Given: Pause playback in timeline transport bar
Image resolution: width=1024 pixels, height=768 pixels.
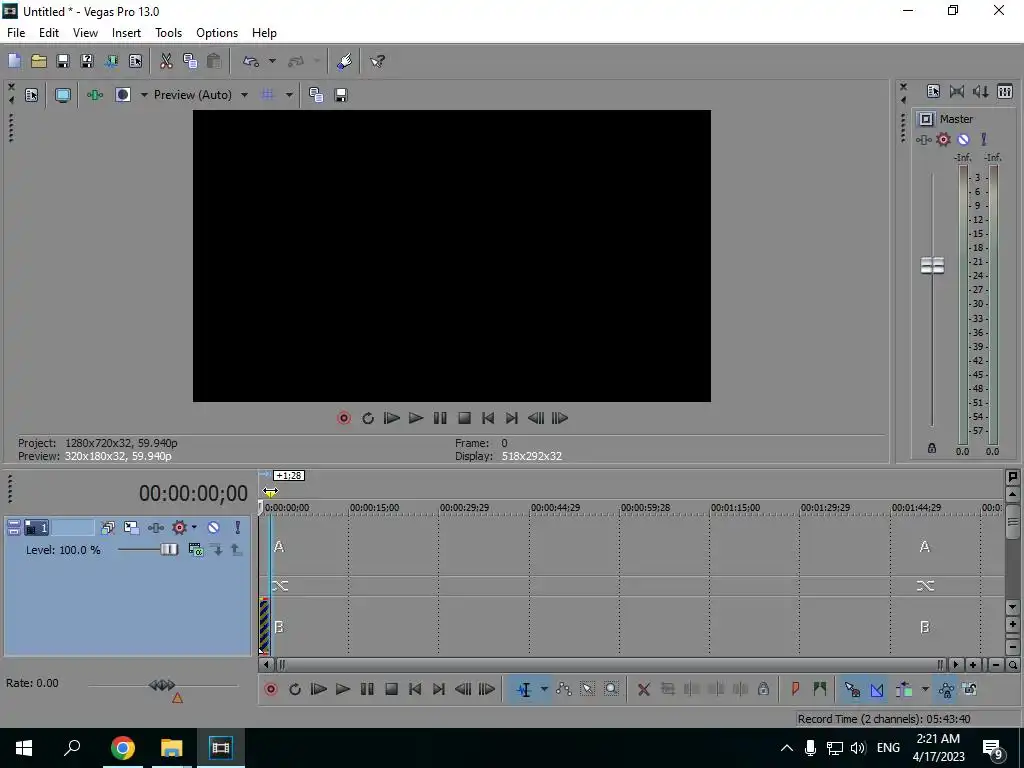Looking at the screenshot, I should pos(367,689).
